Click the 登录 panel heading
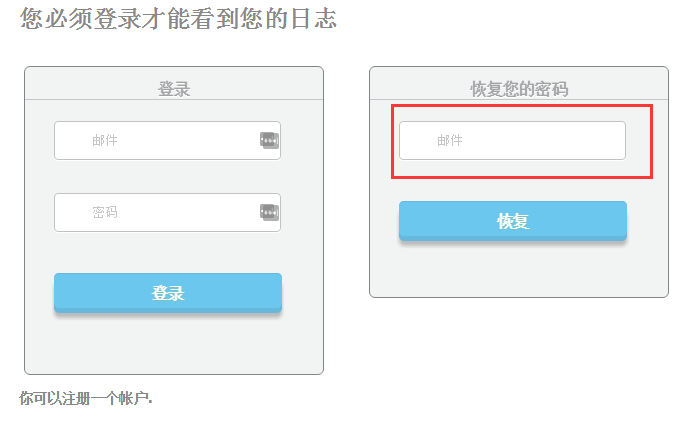 pos(174,89)
